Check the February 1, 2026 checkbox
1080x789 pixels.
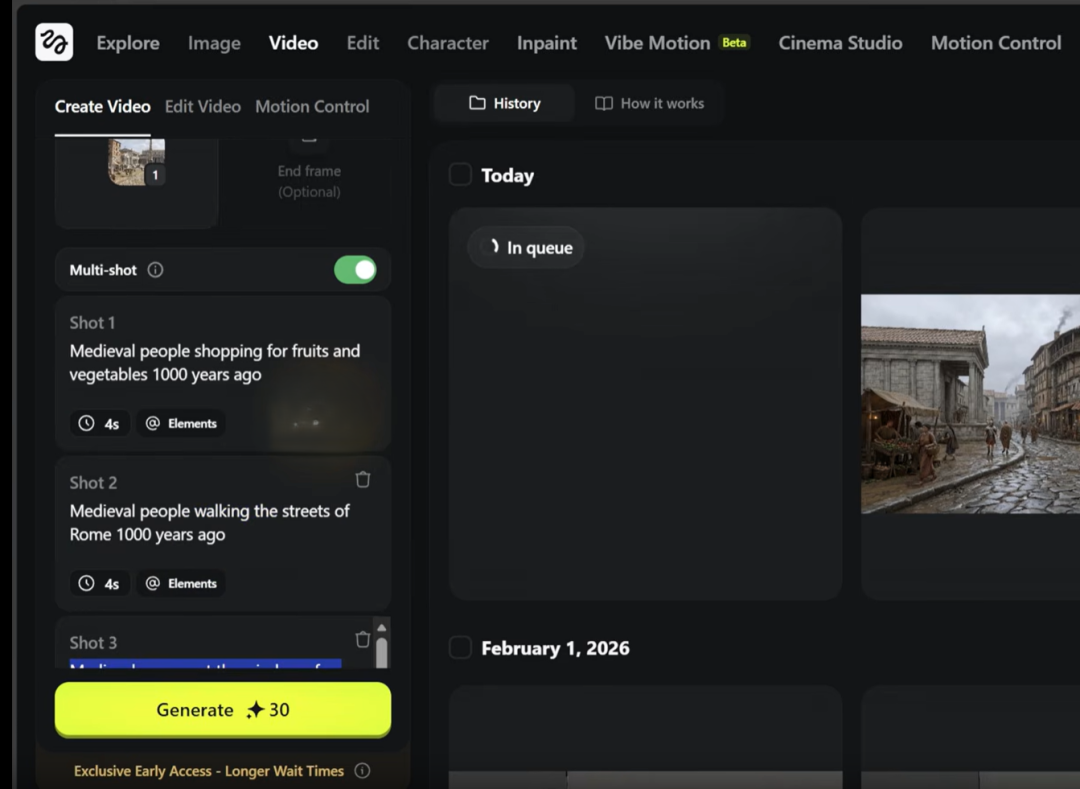pos(460,648)
